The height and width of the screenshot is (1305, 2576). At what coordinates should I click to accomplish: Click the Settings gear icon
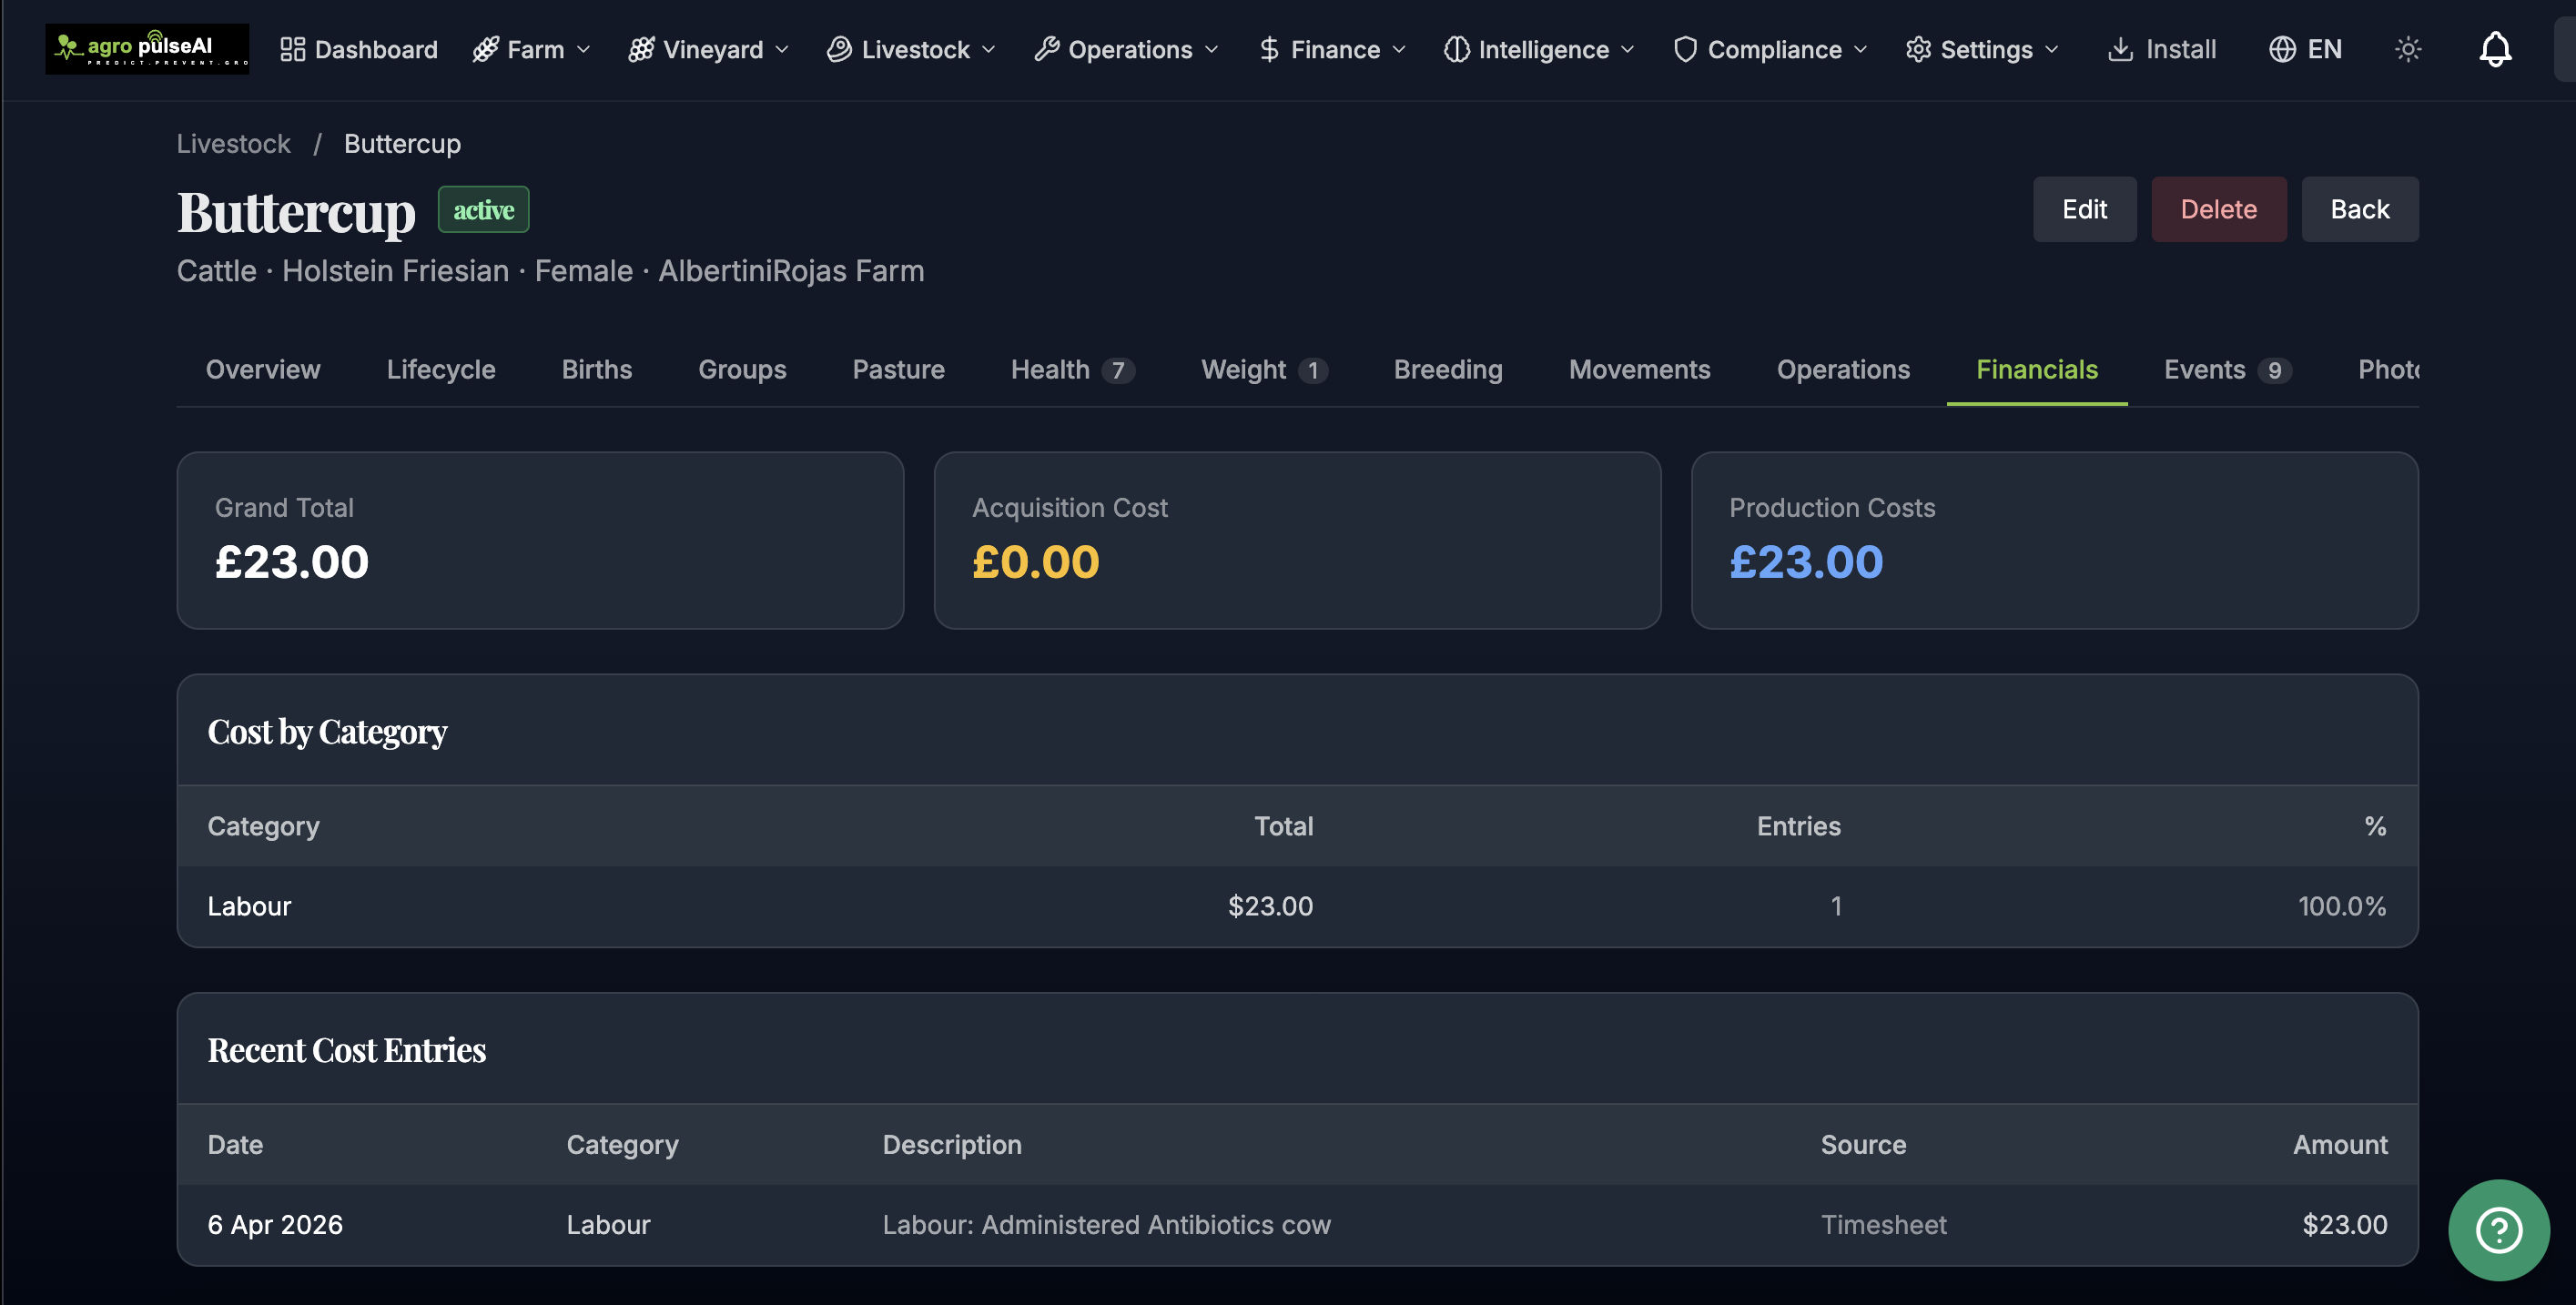click(x=1918, y=49)
